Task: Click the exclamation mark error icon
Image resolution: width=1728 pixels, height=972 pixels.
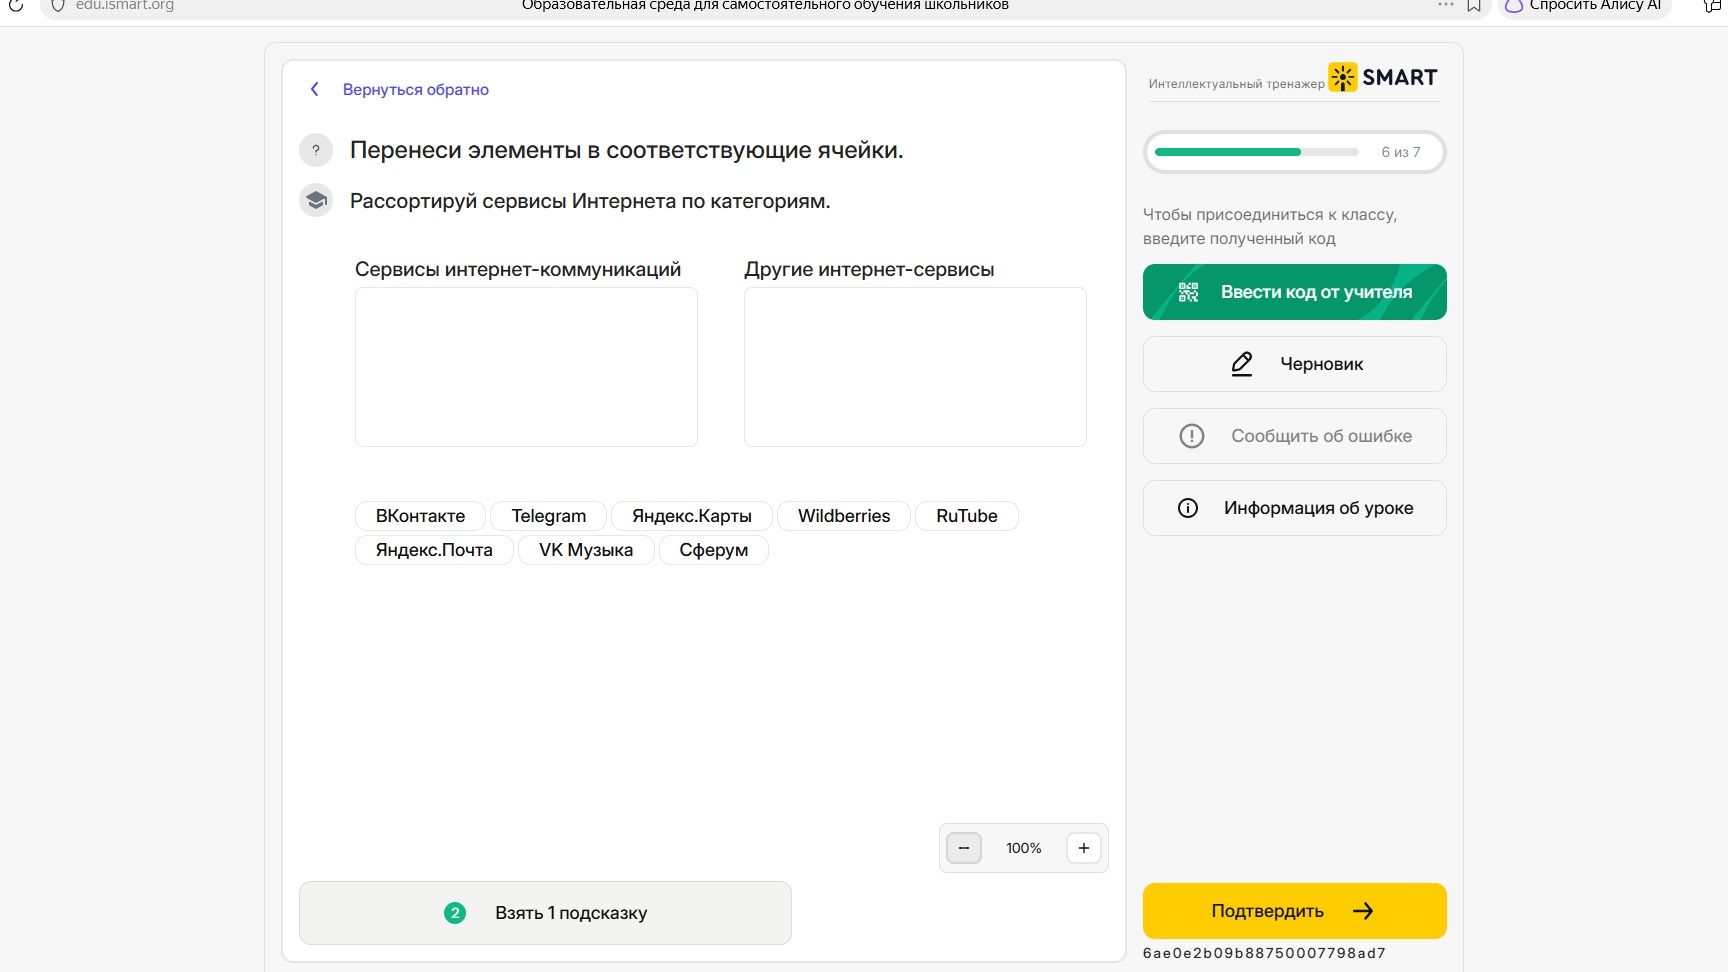Action: tap(1191, 436)
